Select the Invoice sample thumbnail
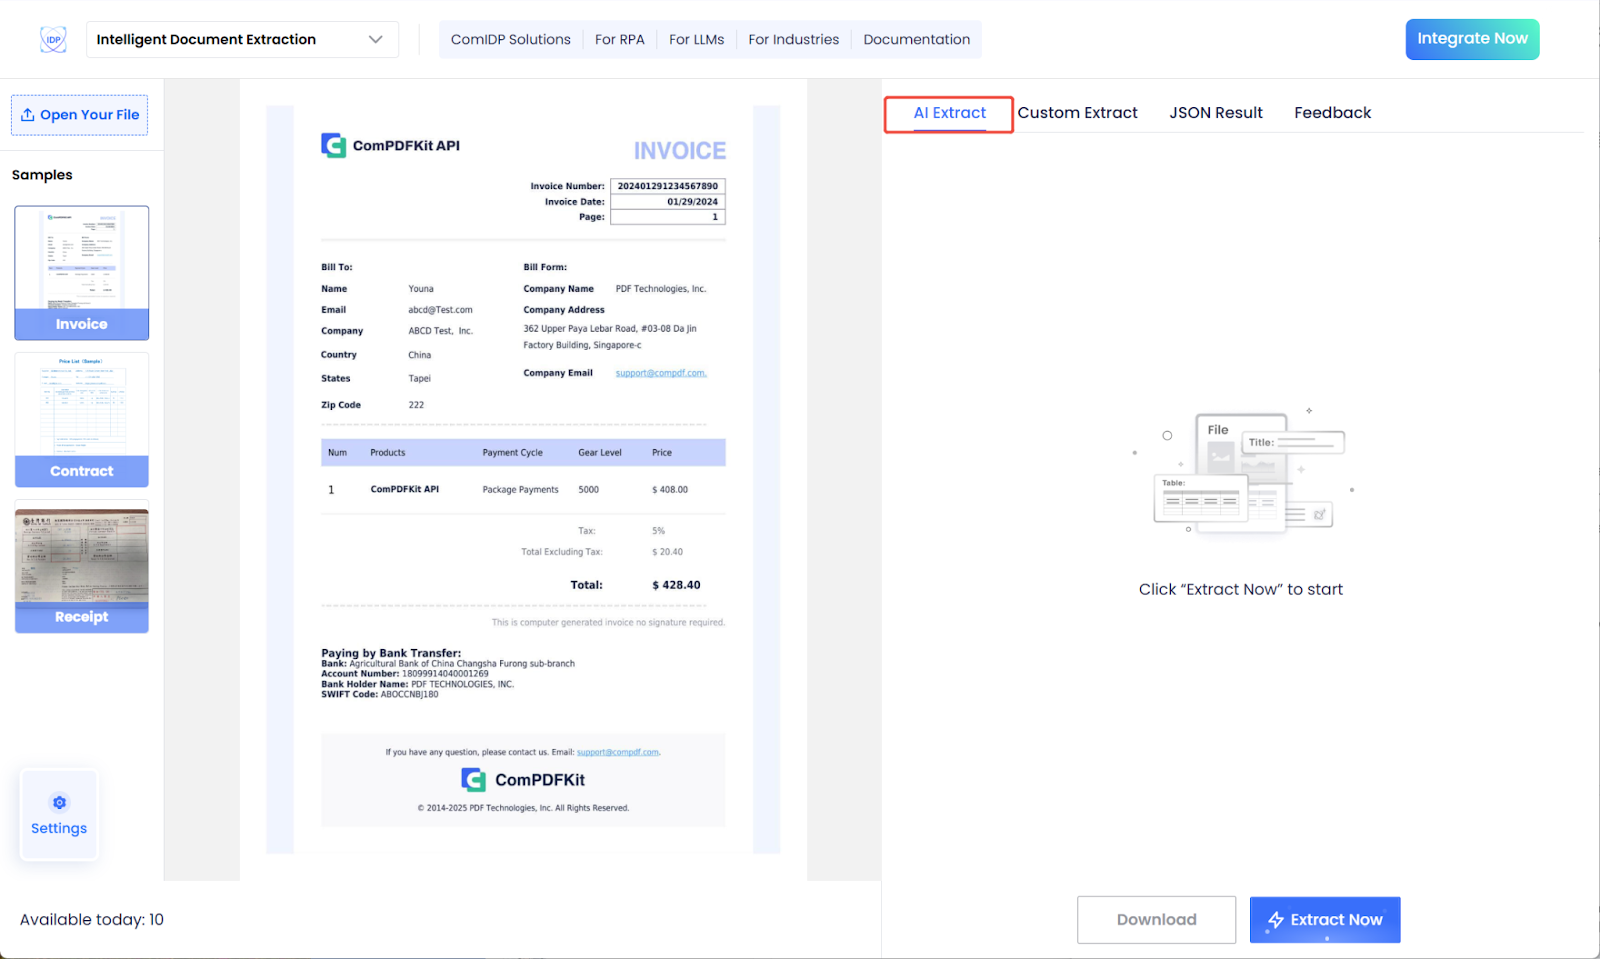This screenshot has width=1600, height=959. [x=82, y=273]
